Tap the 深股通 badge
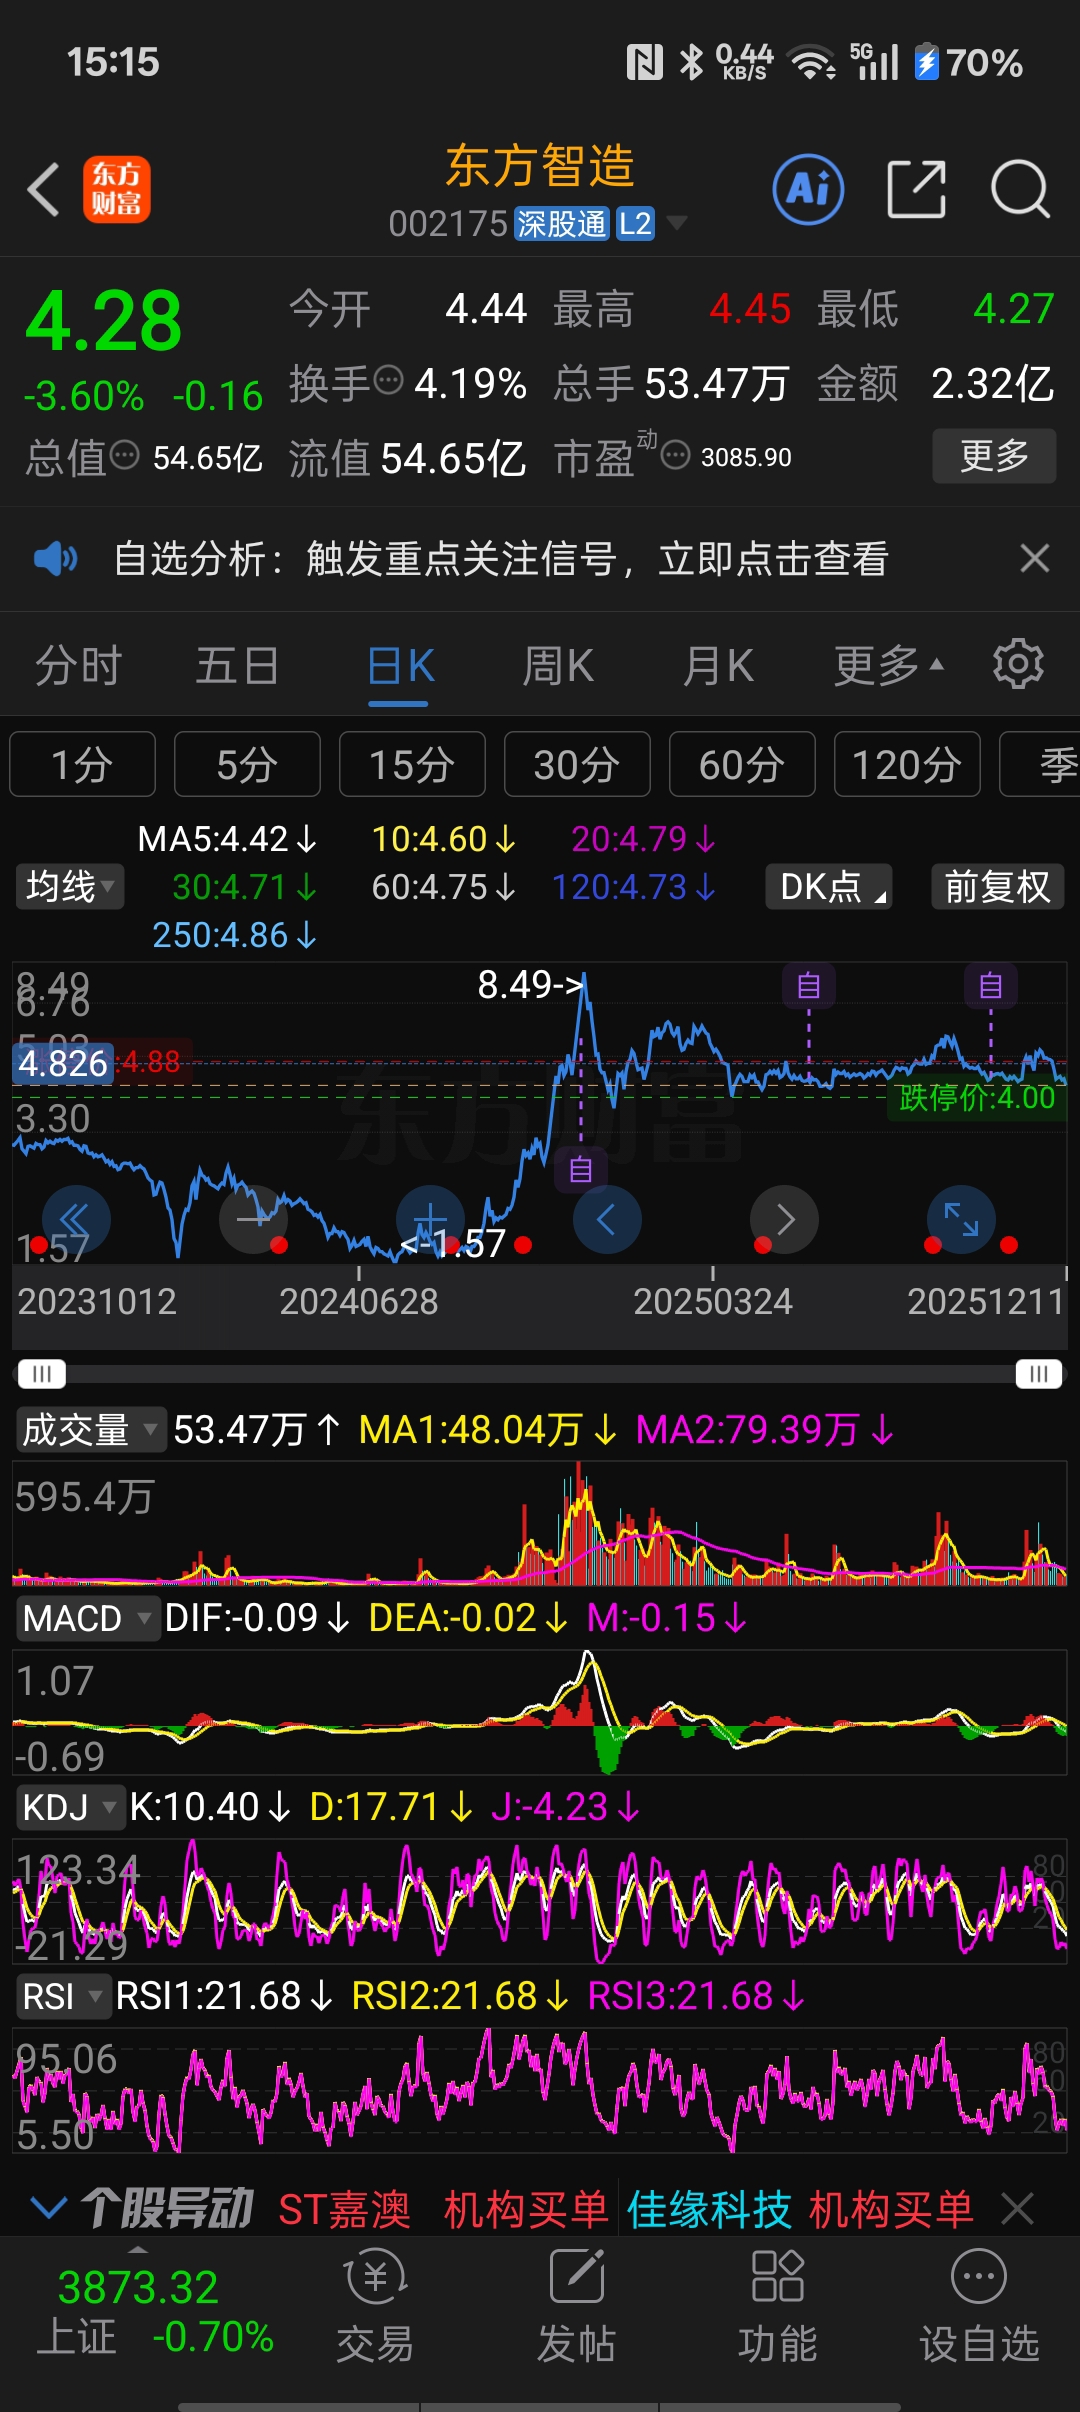 (x=562, y=223)
